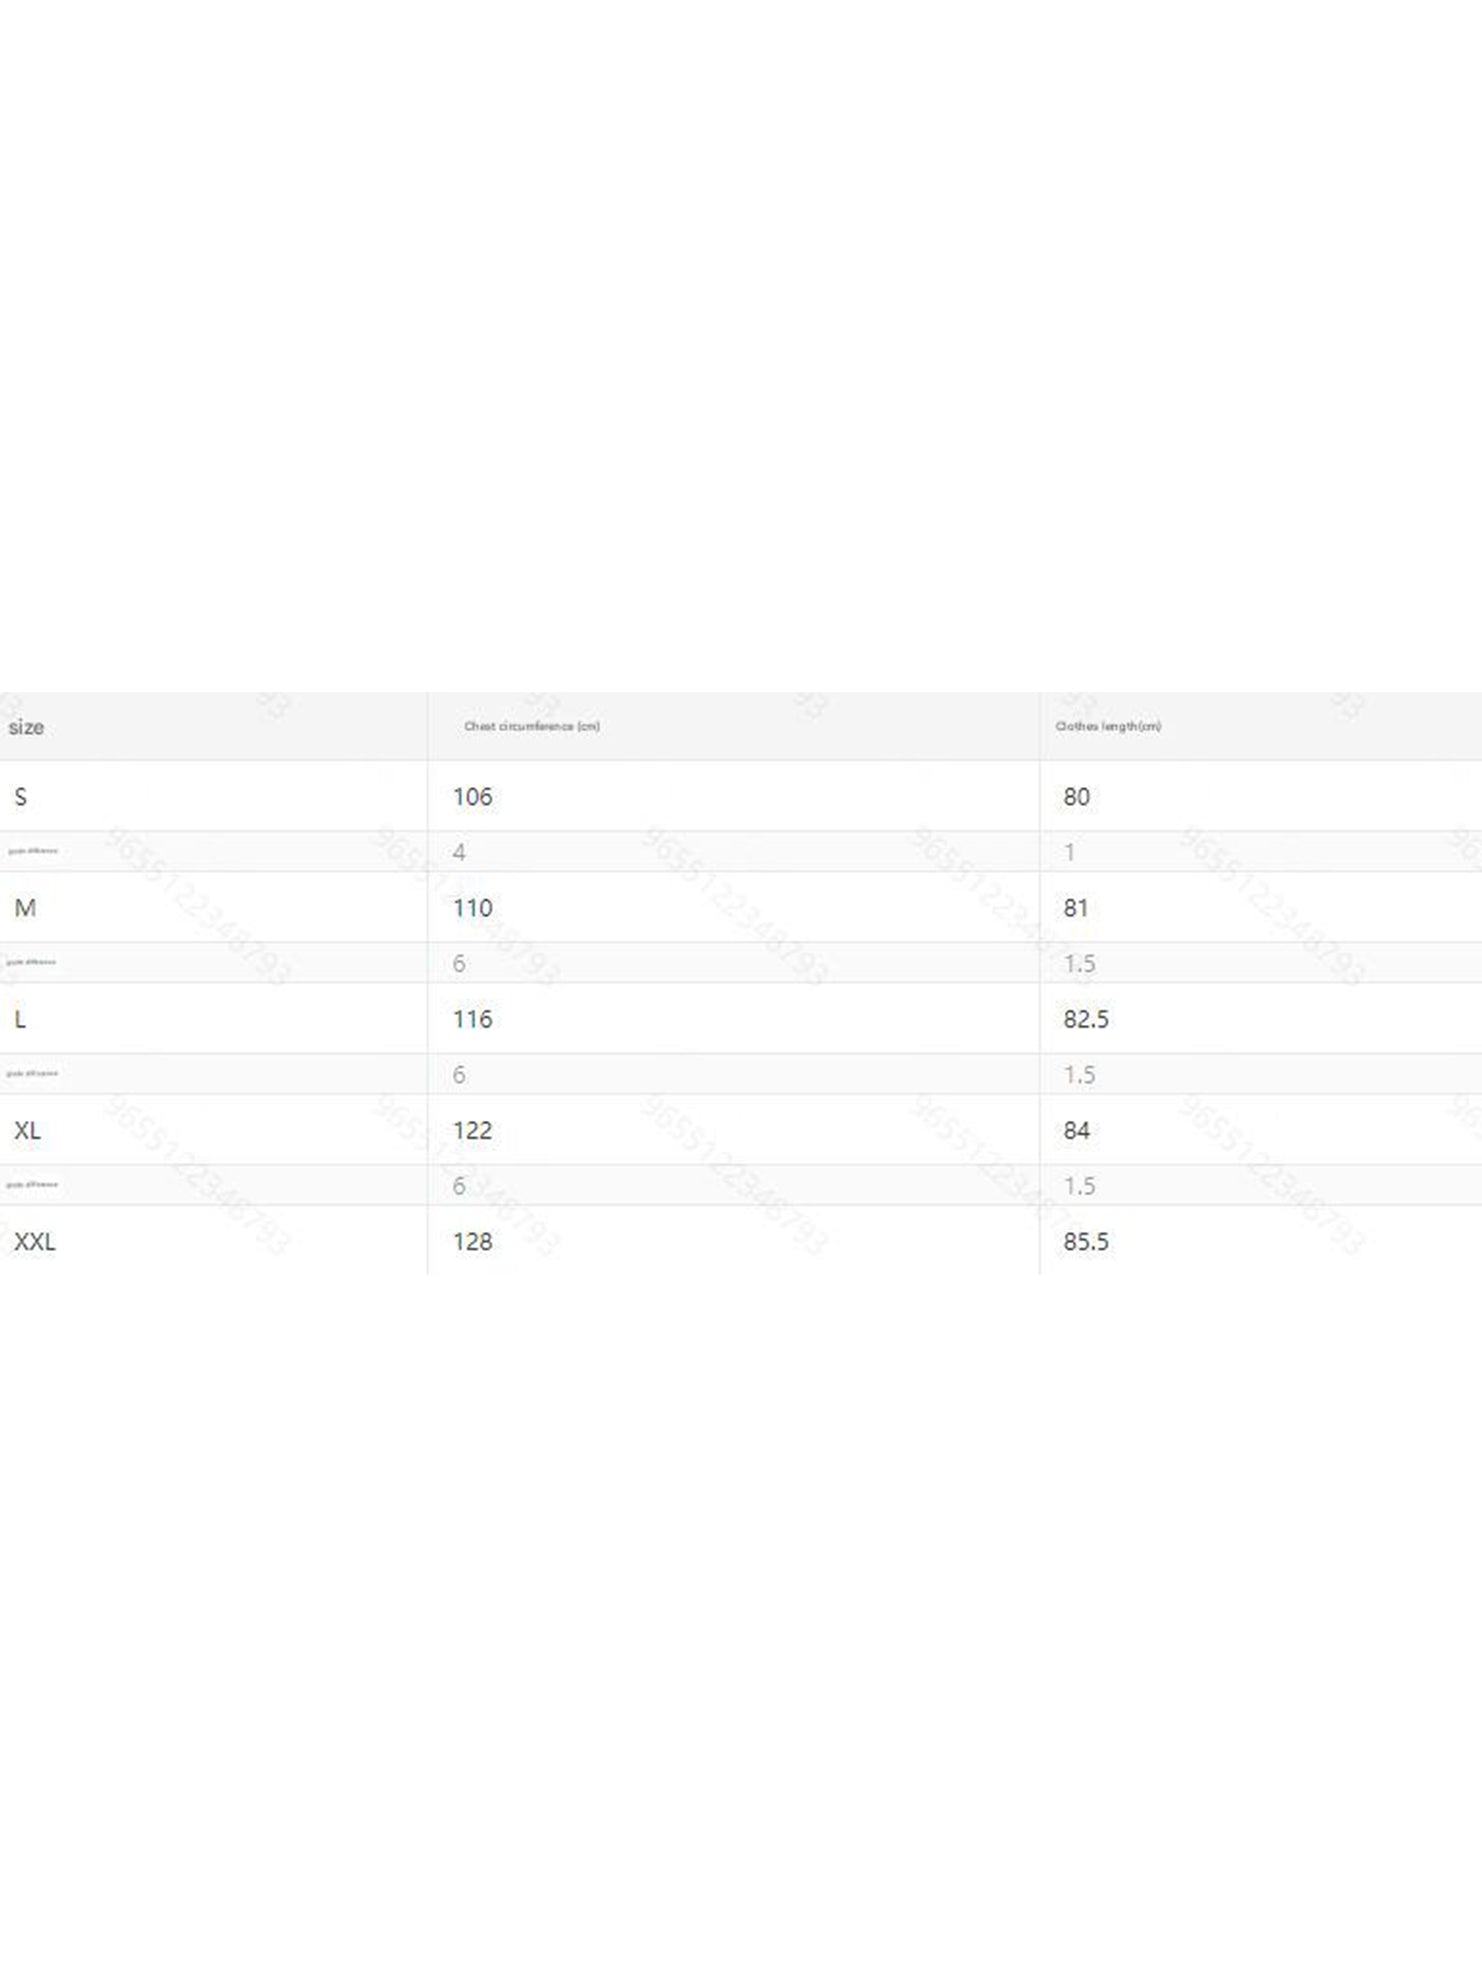The width and height of the screenshot is (1482, 1966).
Task: Click clothes length value 84
Action: click(1076, 1130)
